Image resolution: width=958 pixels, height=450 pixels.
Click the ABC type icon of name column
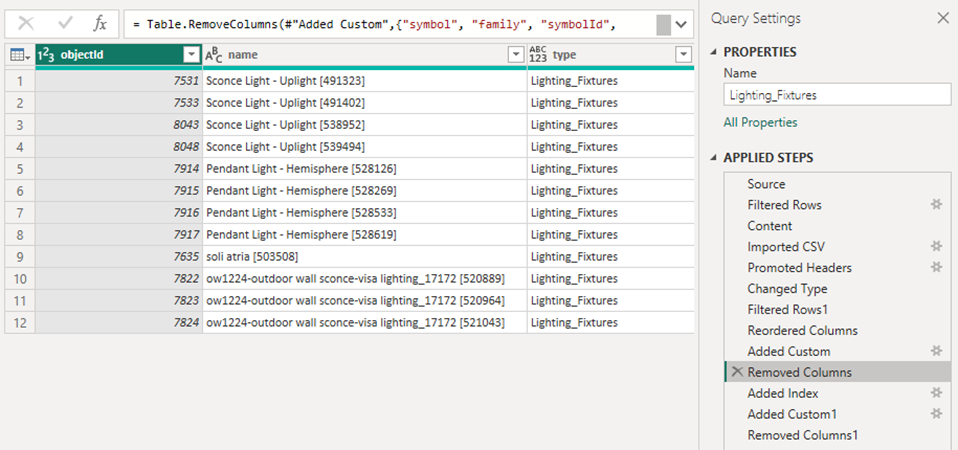(213, 55)
